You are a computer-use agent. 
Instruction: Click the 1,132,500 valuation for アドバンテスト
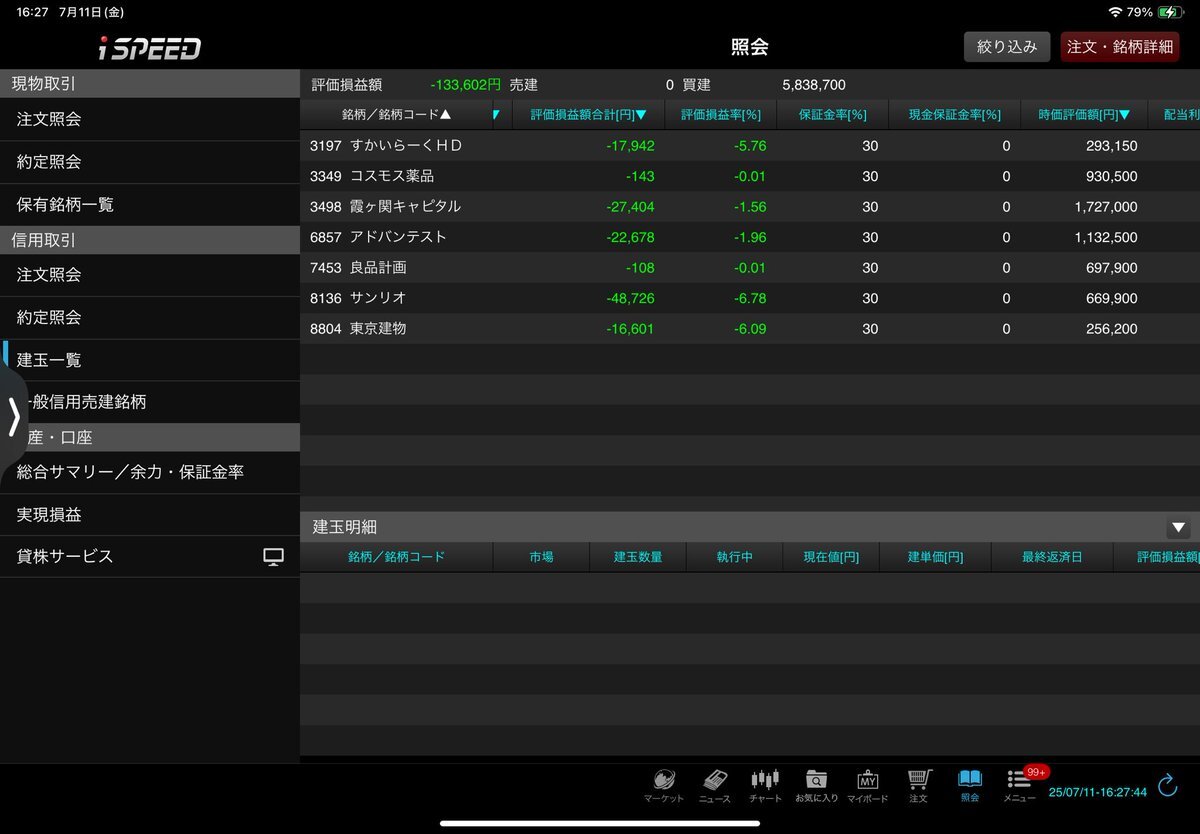[x=1105, y=237]
